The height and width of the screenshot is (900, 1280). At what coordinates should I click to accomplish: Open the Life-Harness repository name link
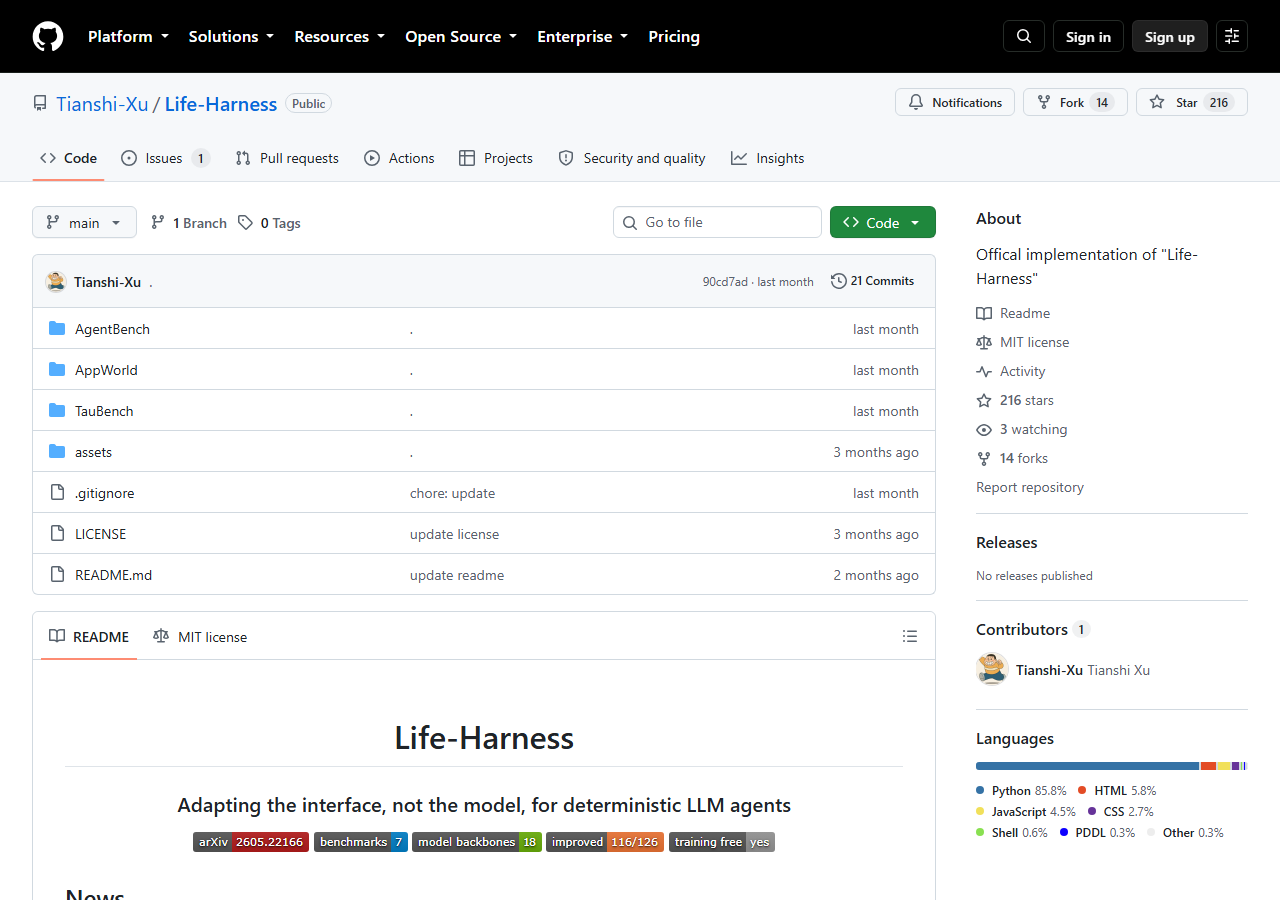pyautogui.click(x=221, y=104)
